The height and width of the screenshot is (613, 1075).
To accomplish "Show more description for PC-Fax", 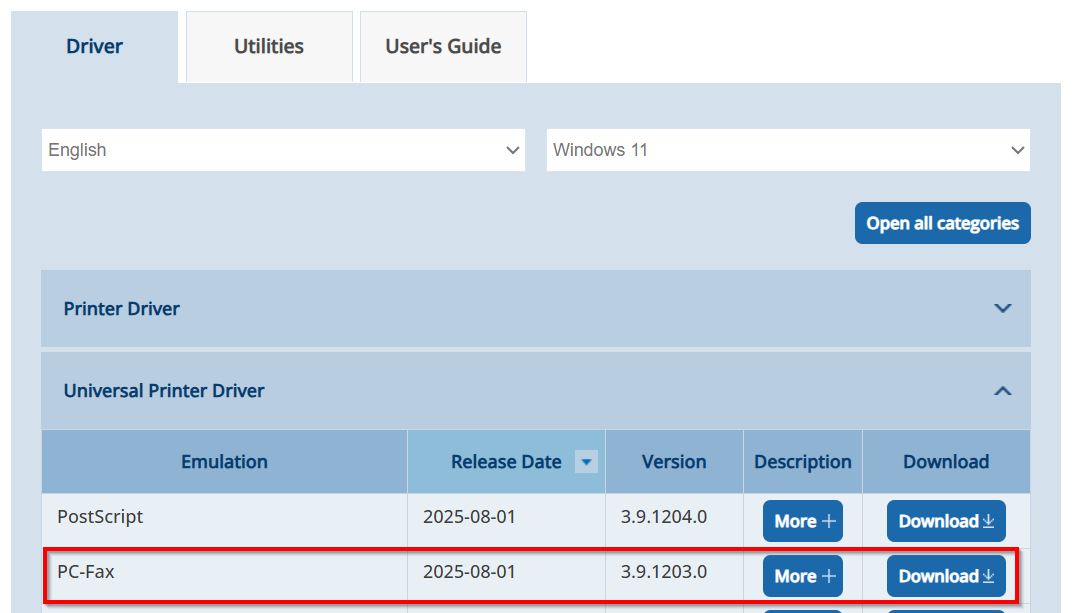I will 803,576.
